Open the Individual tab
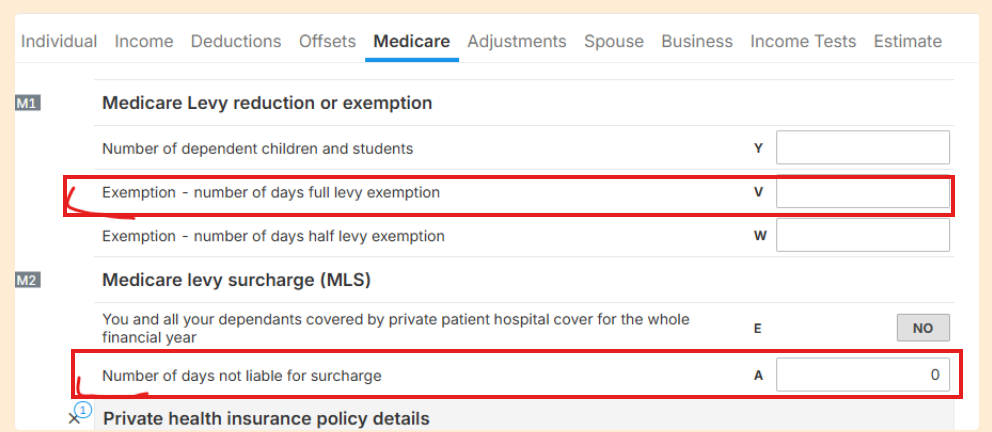 tap(59, 42)
